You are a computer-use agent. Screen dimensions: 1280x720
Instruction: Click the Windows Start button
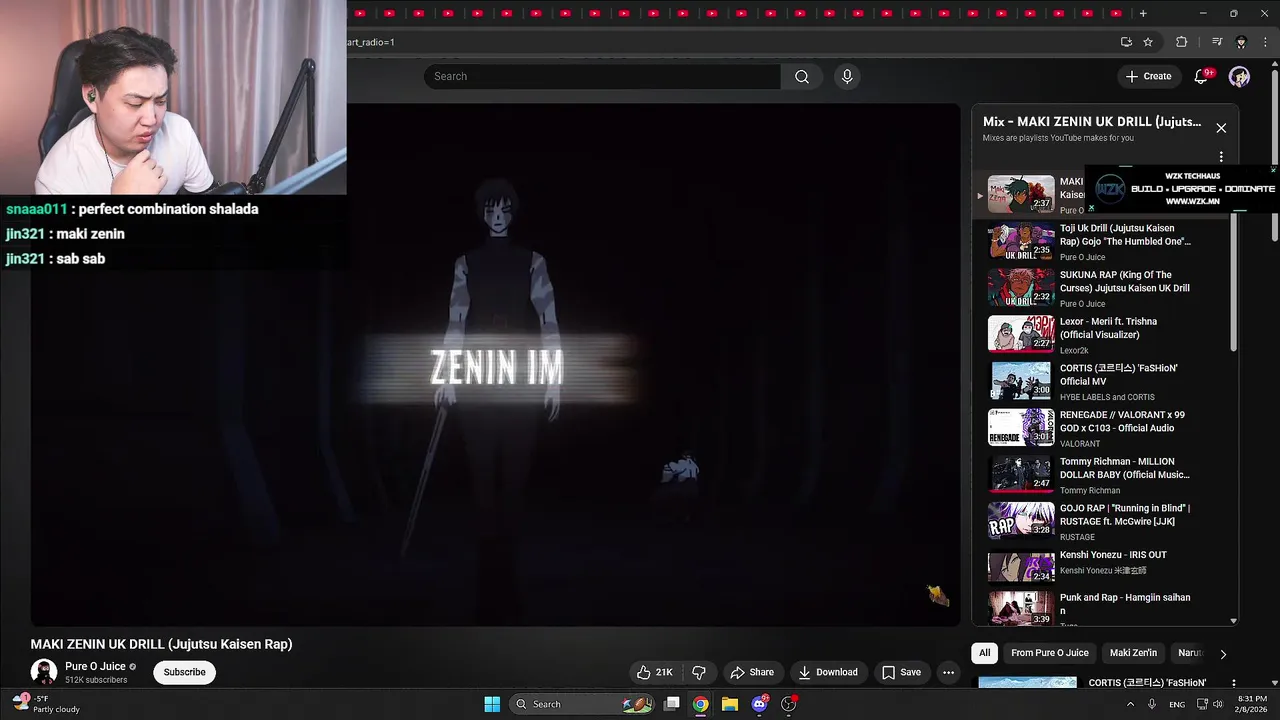click(x=492, y=704)
